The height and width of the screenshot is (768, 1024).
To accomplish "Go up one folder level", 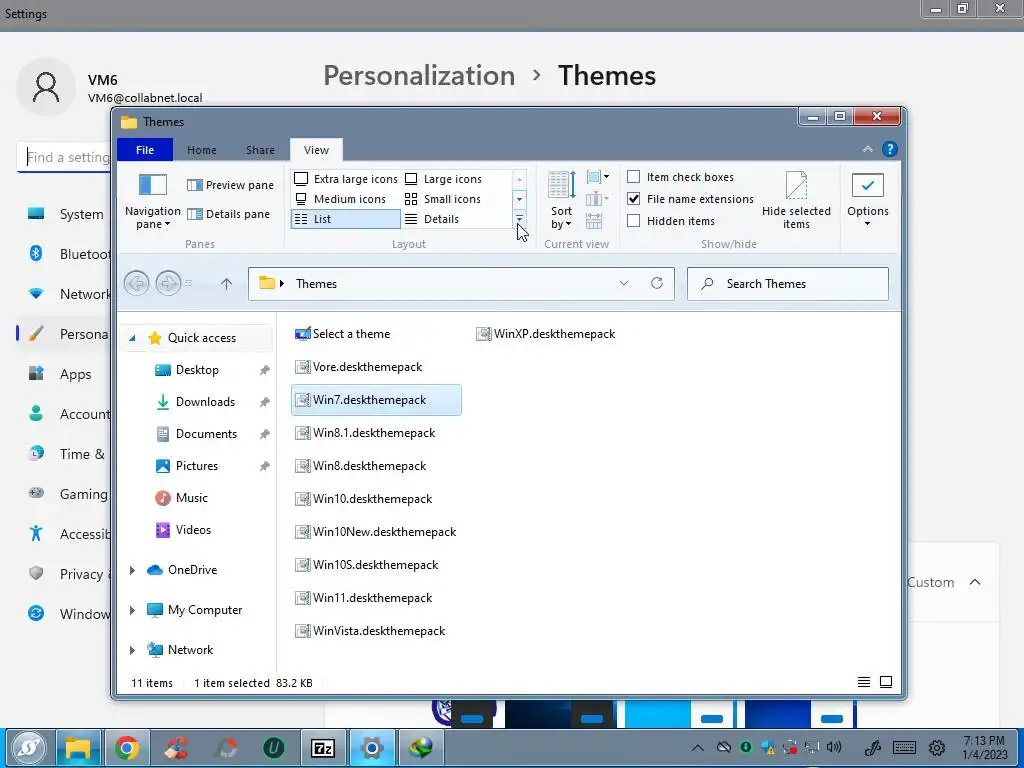I will tap(226, 283).
